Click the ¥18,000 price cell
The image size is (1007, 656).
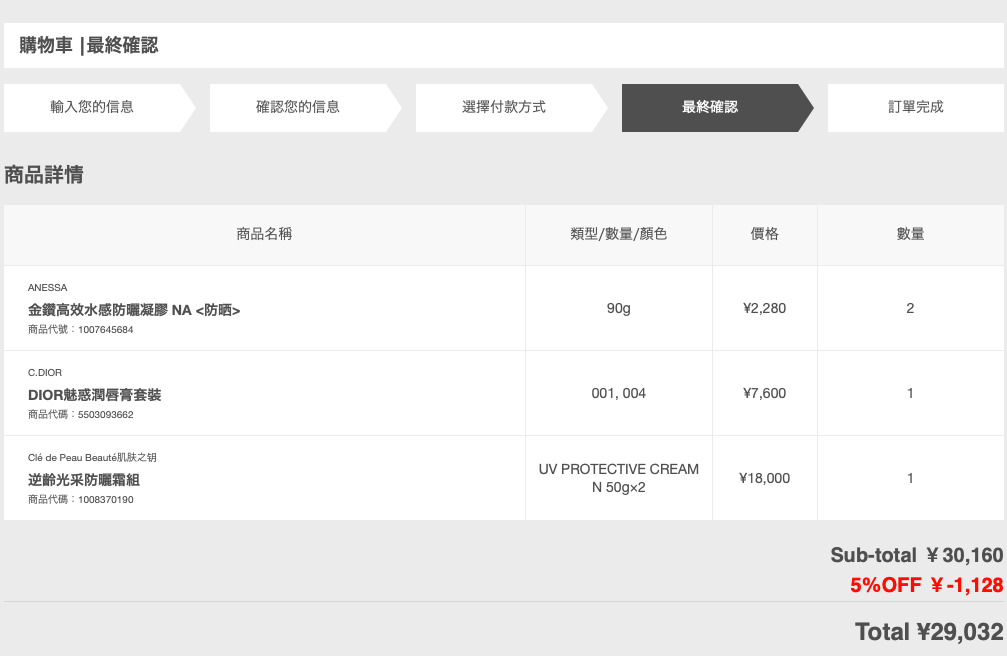764,478
